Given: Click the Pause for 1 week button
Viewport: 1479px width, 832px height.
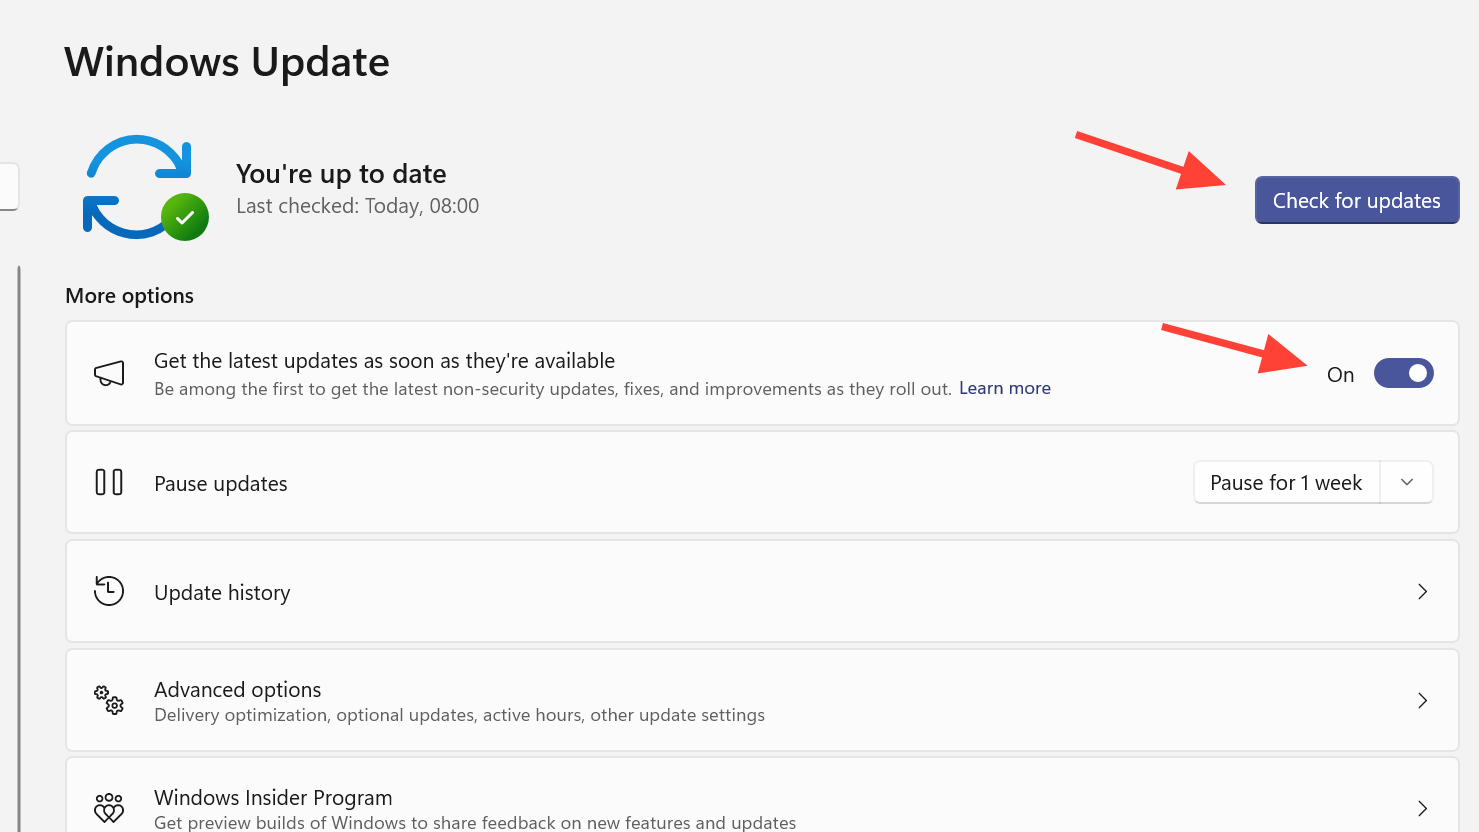Looking at the screenshot, I should pos(1286,482).
